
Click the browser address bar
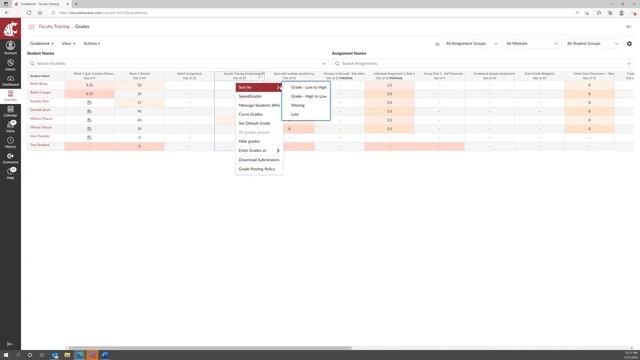click(310, 13)
